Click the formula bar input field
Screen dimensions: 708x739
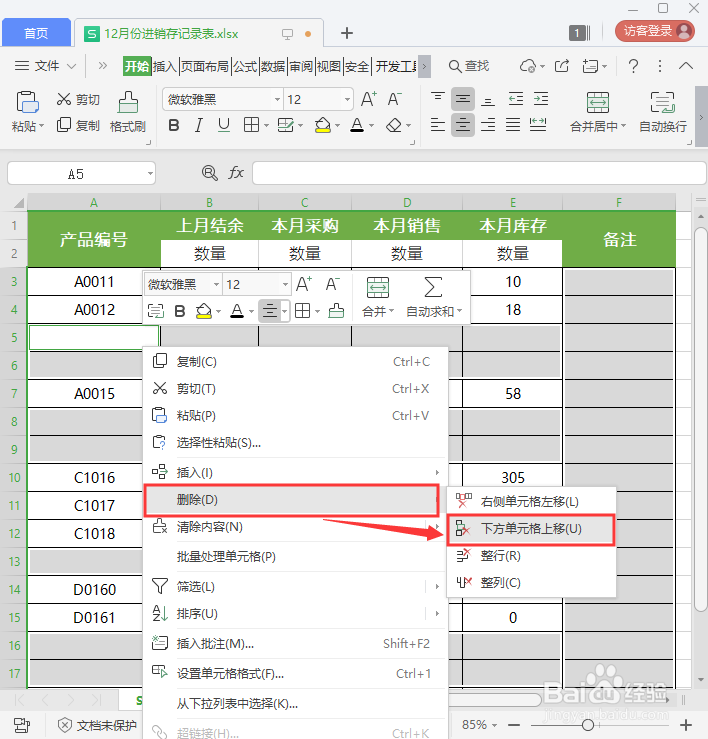tap(479, 173)
